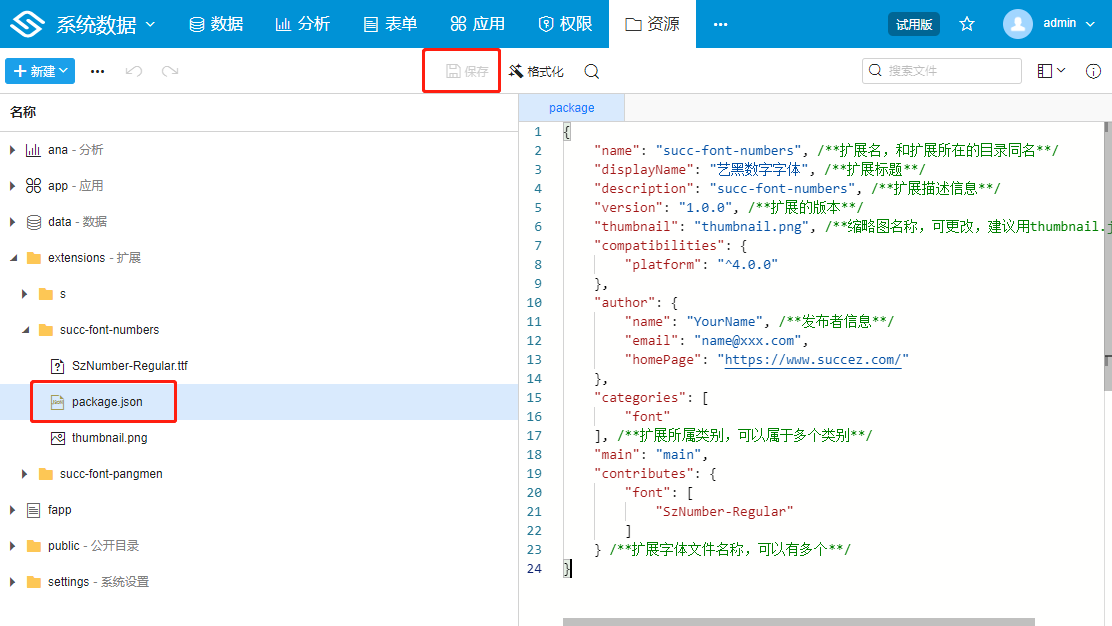Switch to the 分析 menu tab
The width and height of the screenshot is (1112, 626).
(302, 24)
